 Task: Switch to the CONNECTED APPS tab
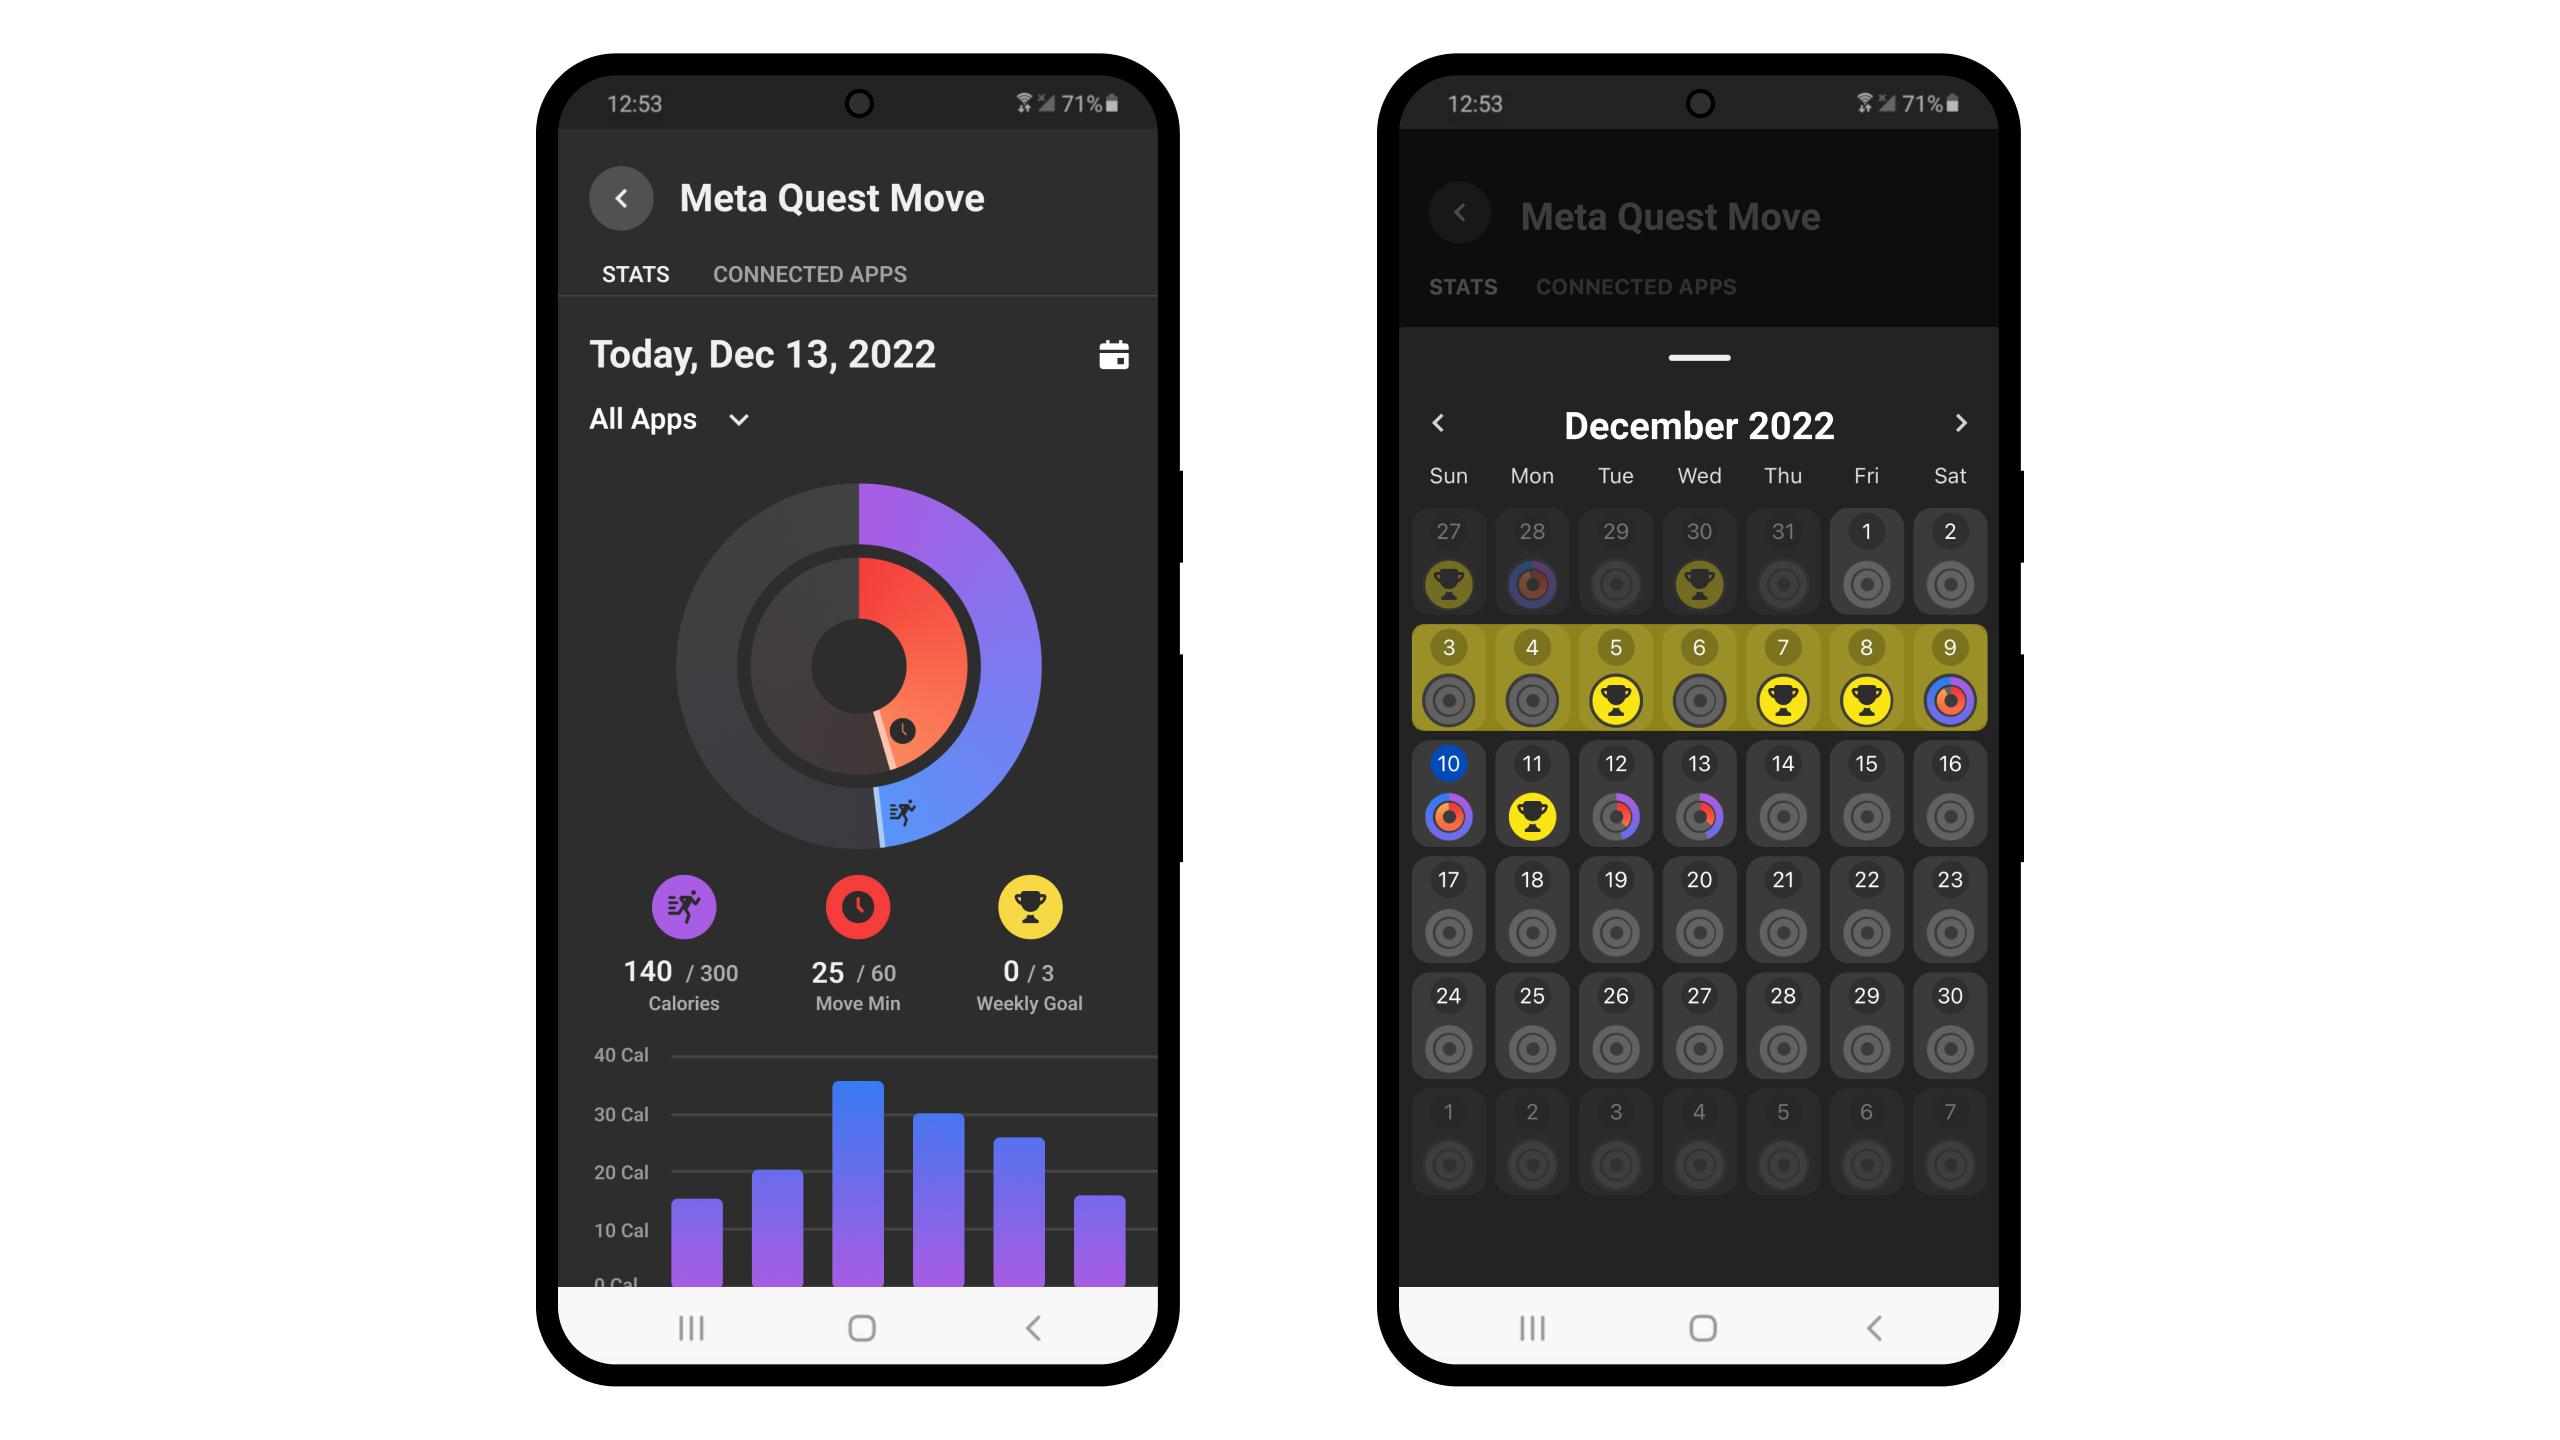(x=811, y=273)
